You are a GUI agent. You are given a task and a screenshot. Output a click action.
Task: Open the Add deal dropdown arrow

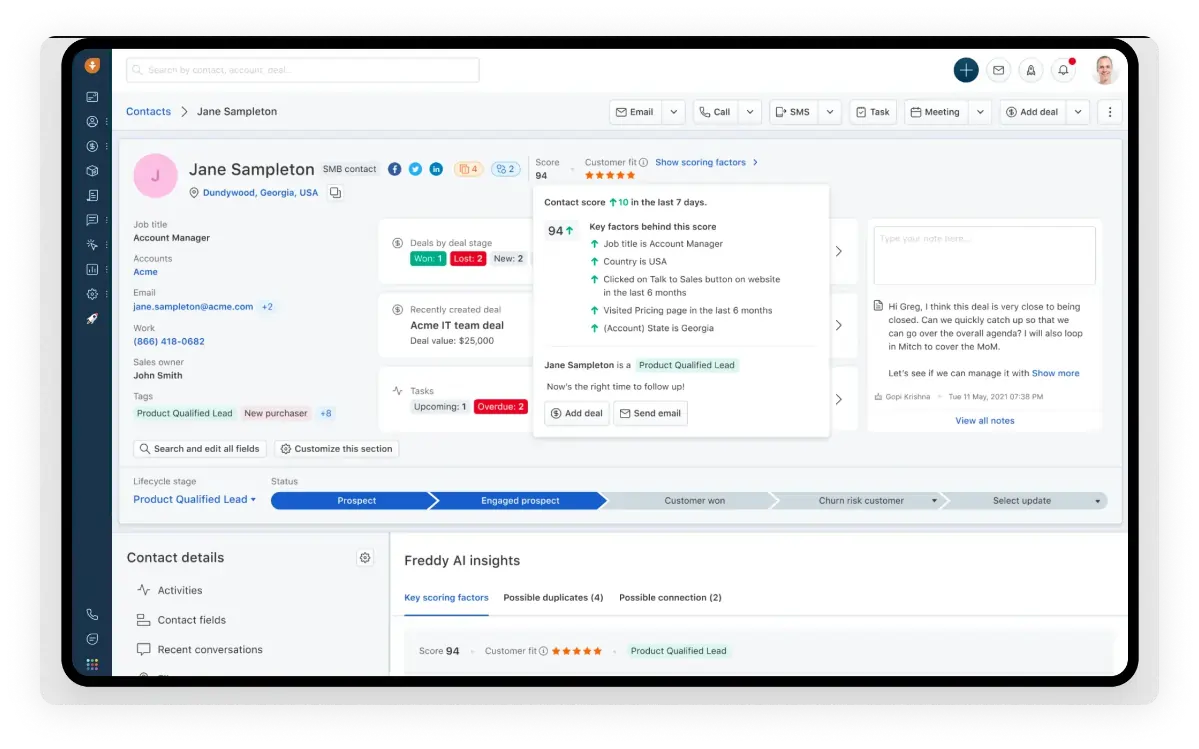pyautogui.click(x=1078, y=112)
